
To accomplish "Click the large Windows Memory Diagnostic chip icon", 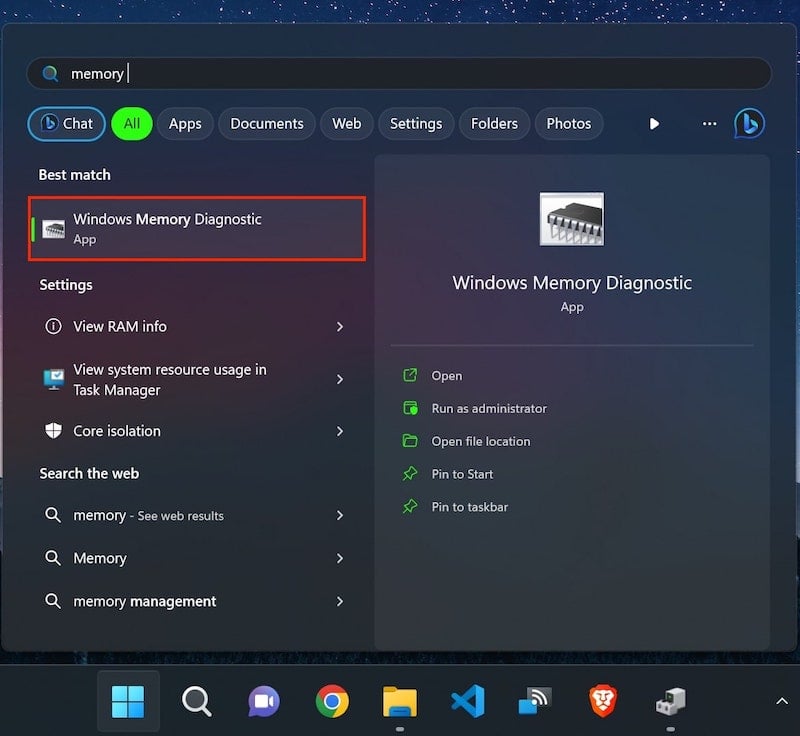I will point(572,219).
